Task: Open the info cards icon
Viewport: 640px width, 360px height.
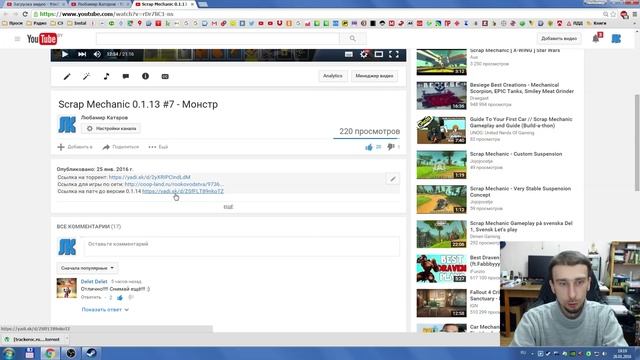Action: (145, 76)
